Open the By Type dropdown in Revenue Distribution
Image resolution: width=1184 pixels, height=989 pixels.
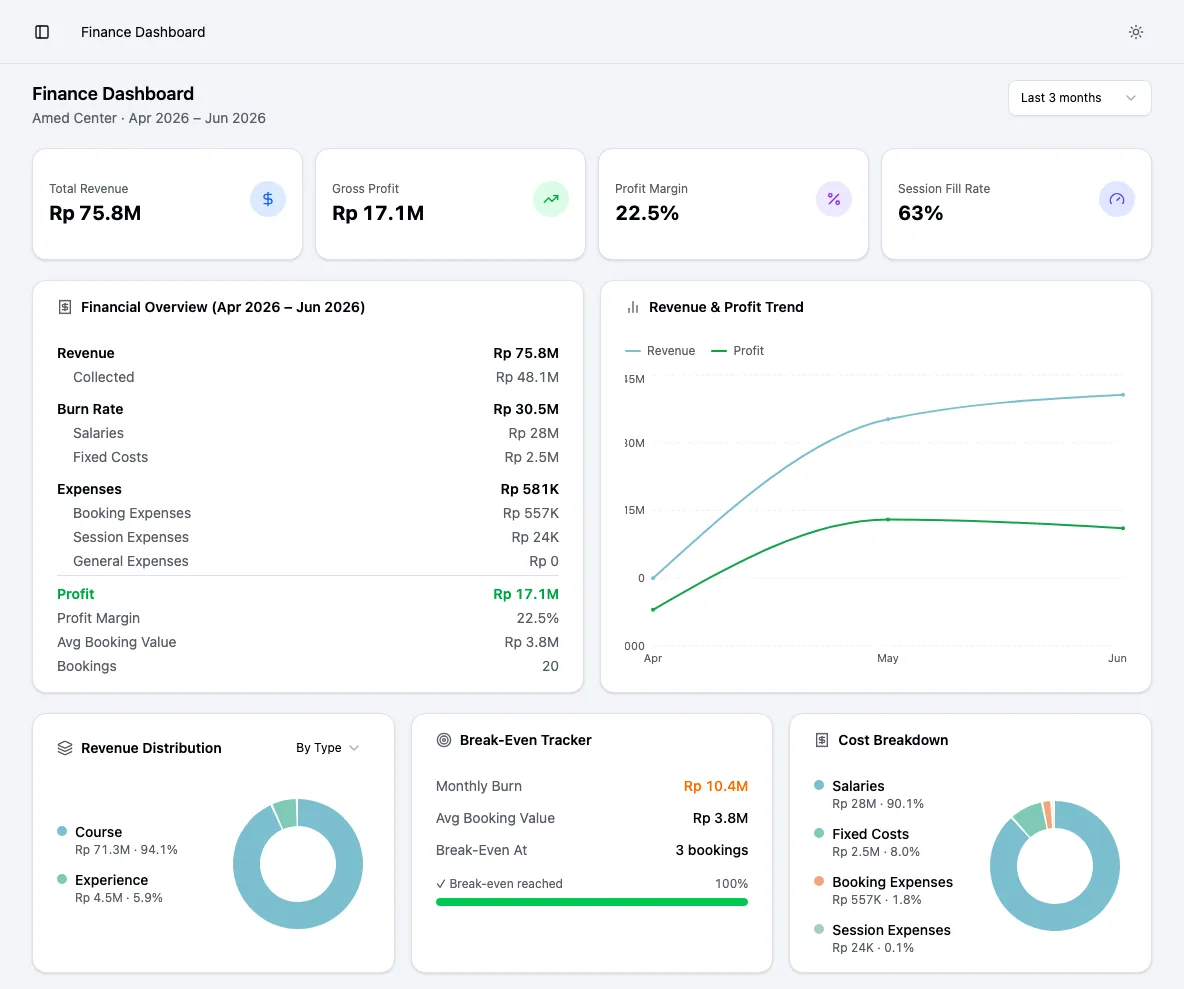327,748
